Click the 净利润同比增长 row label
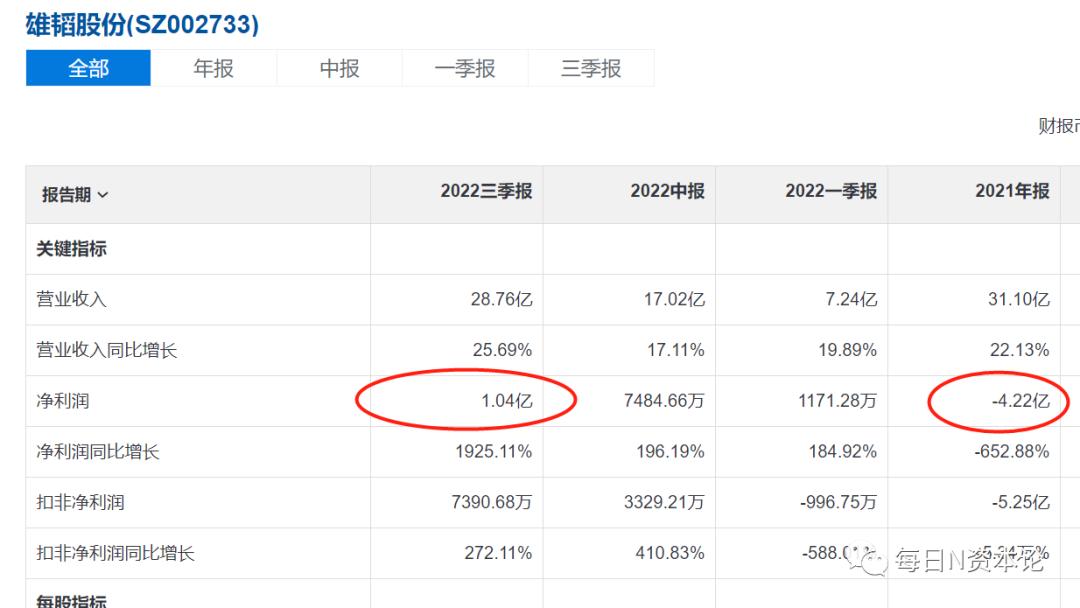 (98, 452)
